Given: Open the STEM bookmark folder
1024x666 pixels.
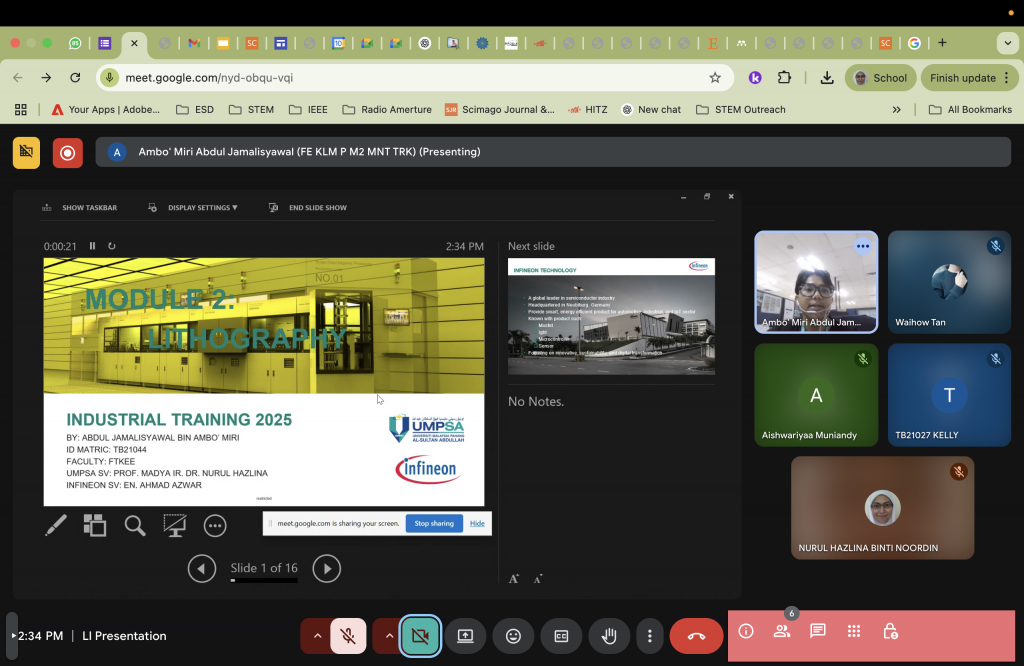Looking at the screenshot, I should [251, 110].
